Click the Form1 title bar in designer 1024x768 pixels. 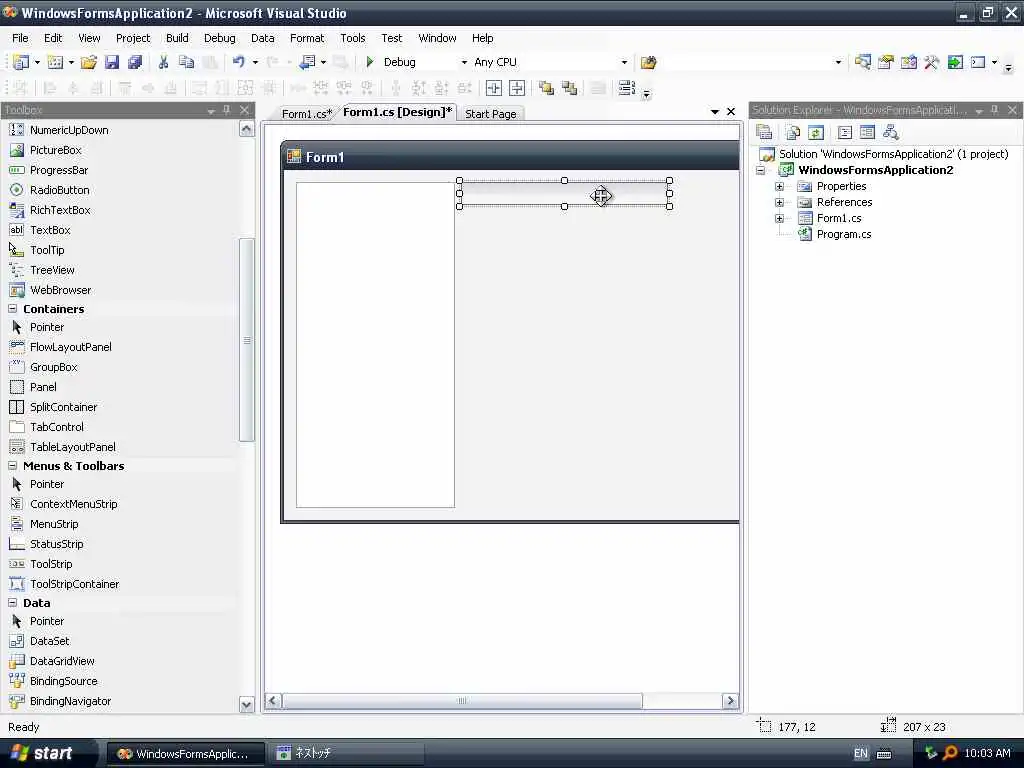click(x=511, y=157)
